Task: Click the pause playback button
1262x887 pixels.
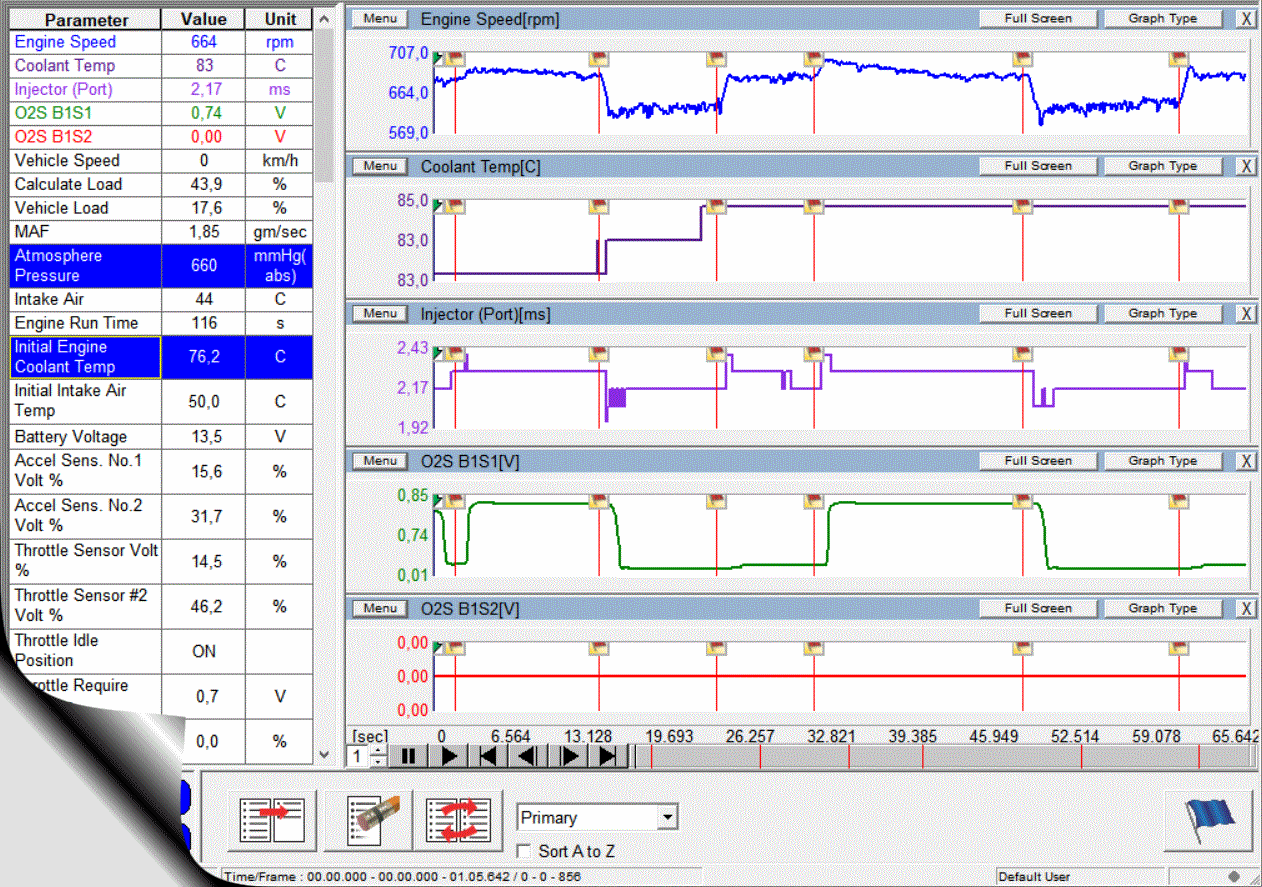Action: [x=408, y=757]
